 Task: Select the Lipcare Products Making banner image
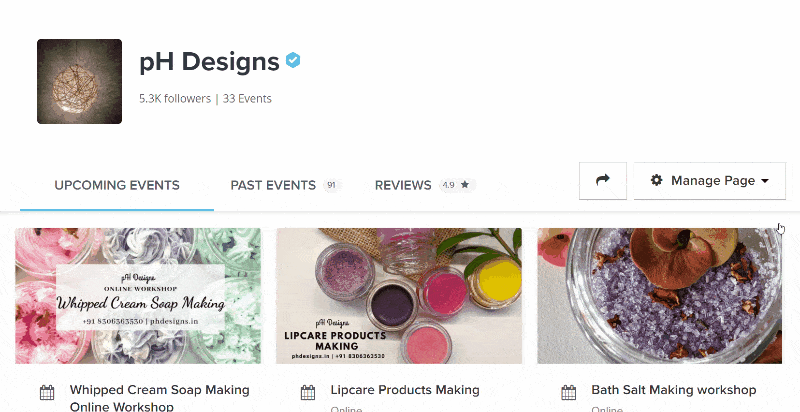pyautogui.click(x=399, y=296)
